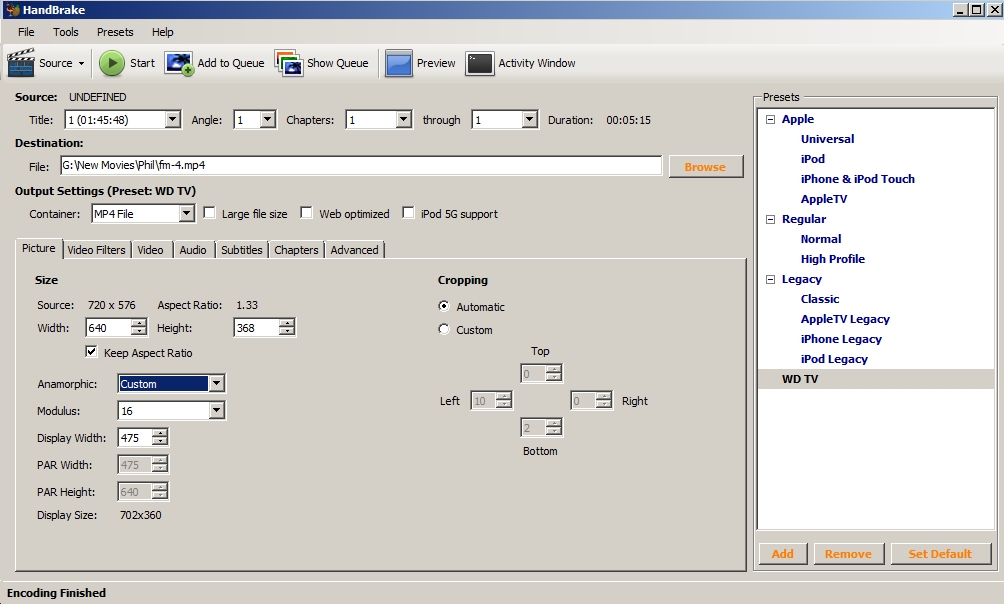Select the High Profile preset
The height and width of the screenshot is (604, 1004).
point(832,259)
